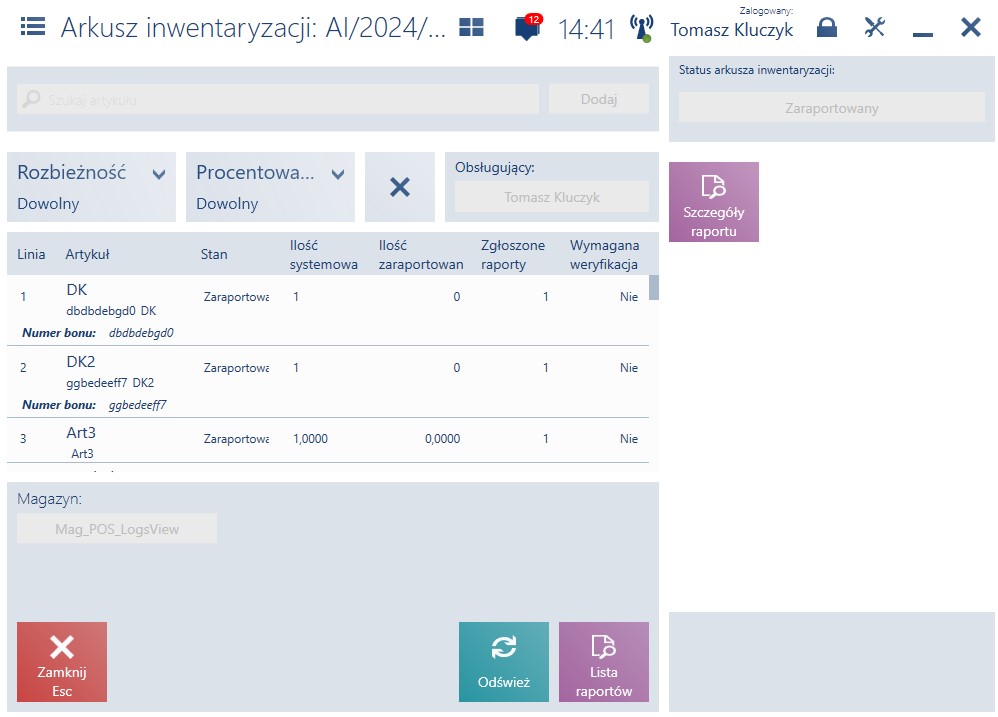
Task: Close the sheet with Zamknij button
Action: [x=62, y=662]
